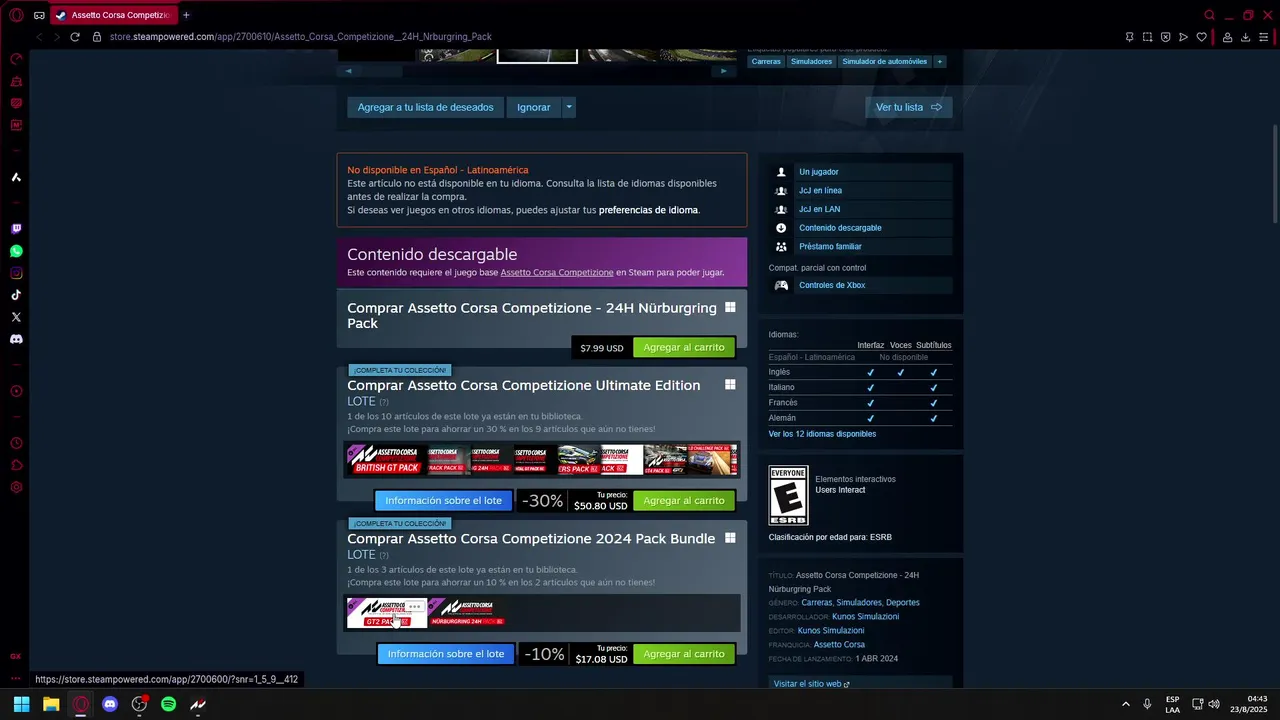Screen dimensions: 1280x720
Task: Open the X (Twitter) sidebar icon
Action: 16,317
